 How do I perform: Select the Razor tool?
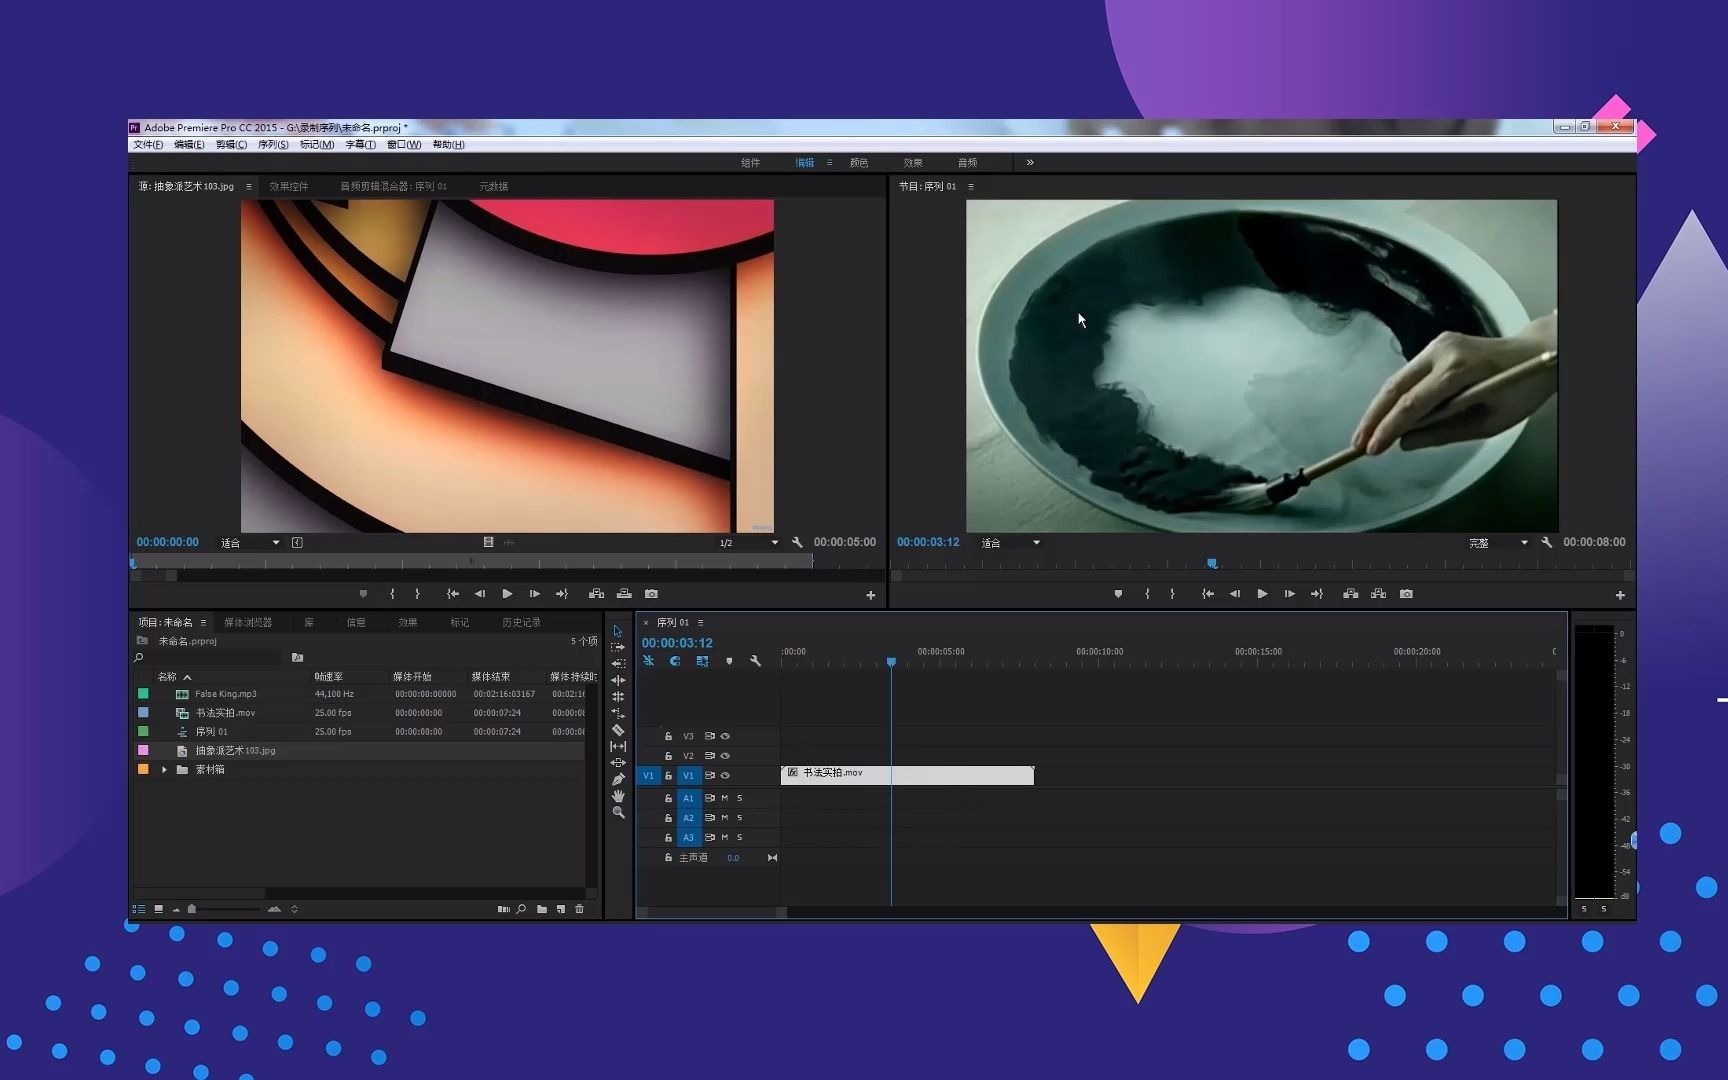click(x=618, y=730)
